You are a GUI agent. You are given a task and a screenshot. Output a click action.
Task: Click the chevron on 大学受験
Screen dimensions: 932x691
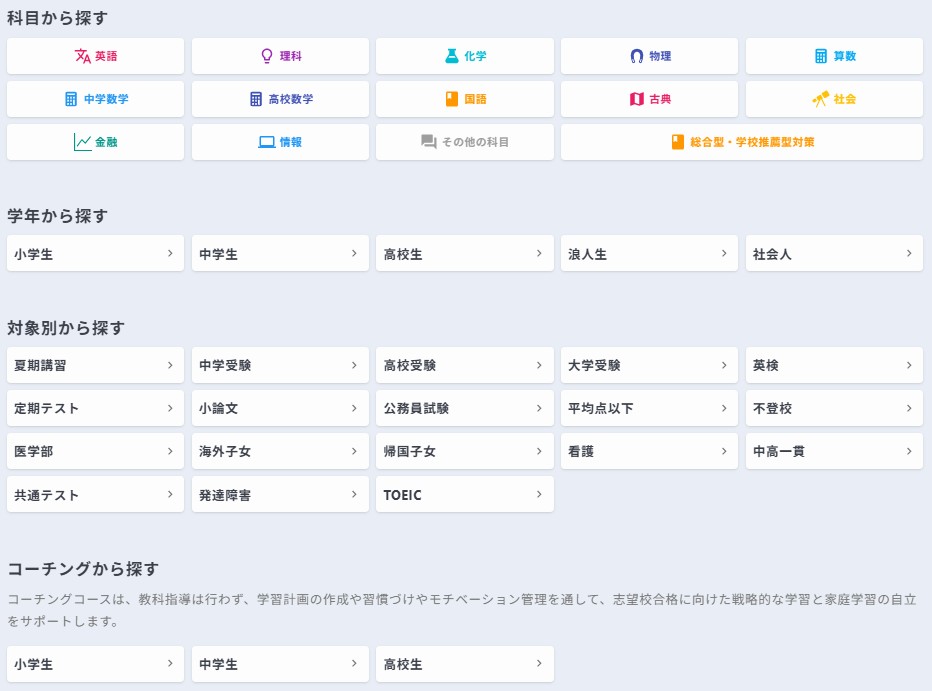tap(724, 365)
